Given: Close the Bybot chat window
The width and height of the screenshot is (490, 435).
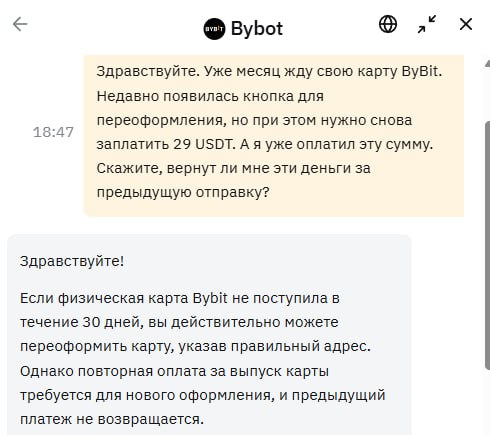Looking at the screenshot, I should click(x=466, y=24).
